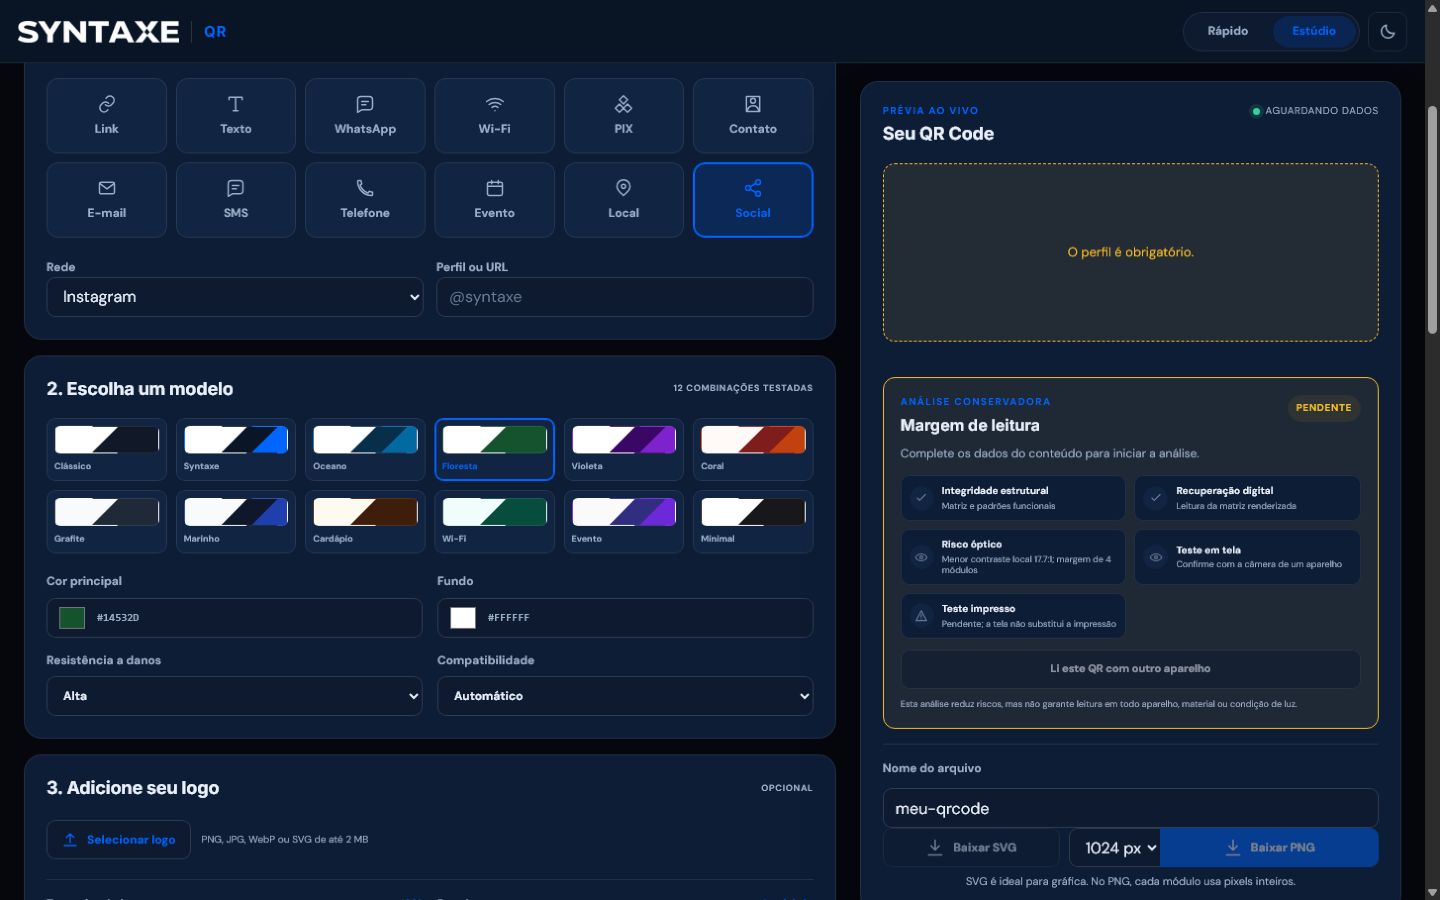Select the Contato content type icon
This screenshot has height=900, width=1440.
[x=753, y=104]
